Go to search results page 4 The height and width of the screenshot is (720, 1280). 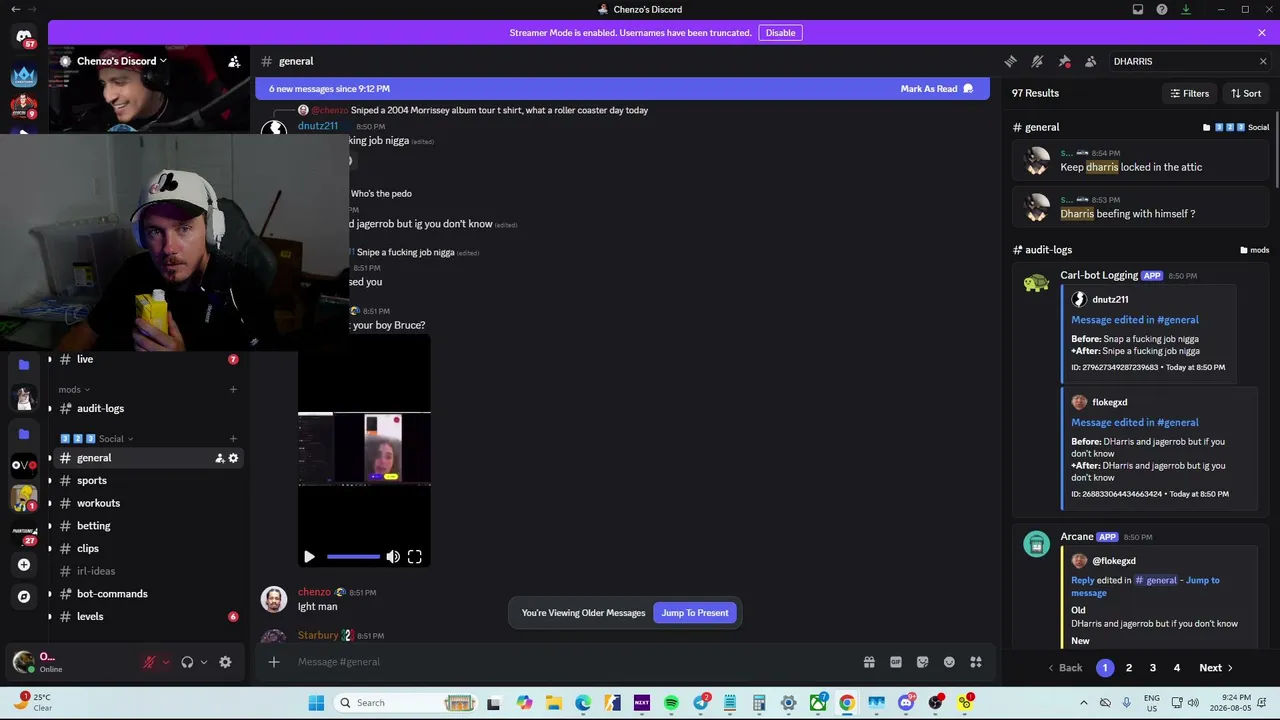1177,668
